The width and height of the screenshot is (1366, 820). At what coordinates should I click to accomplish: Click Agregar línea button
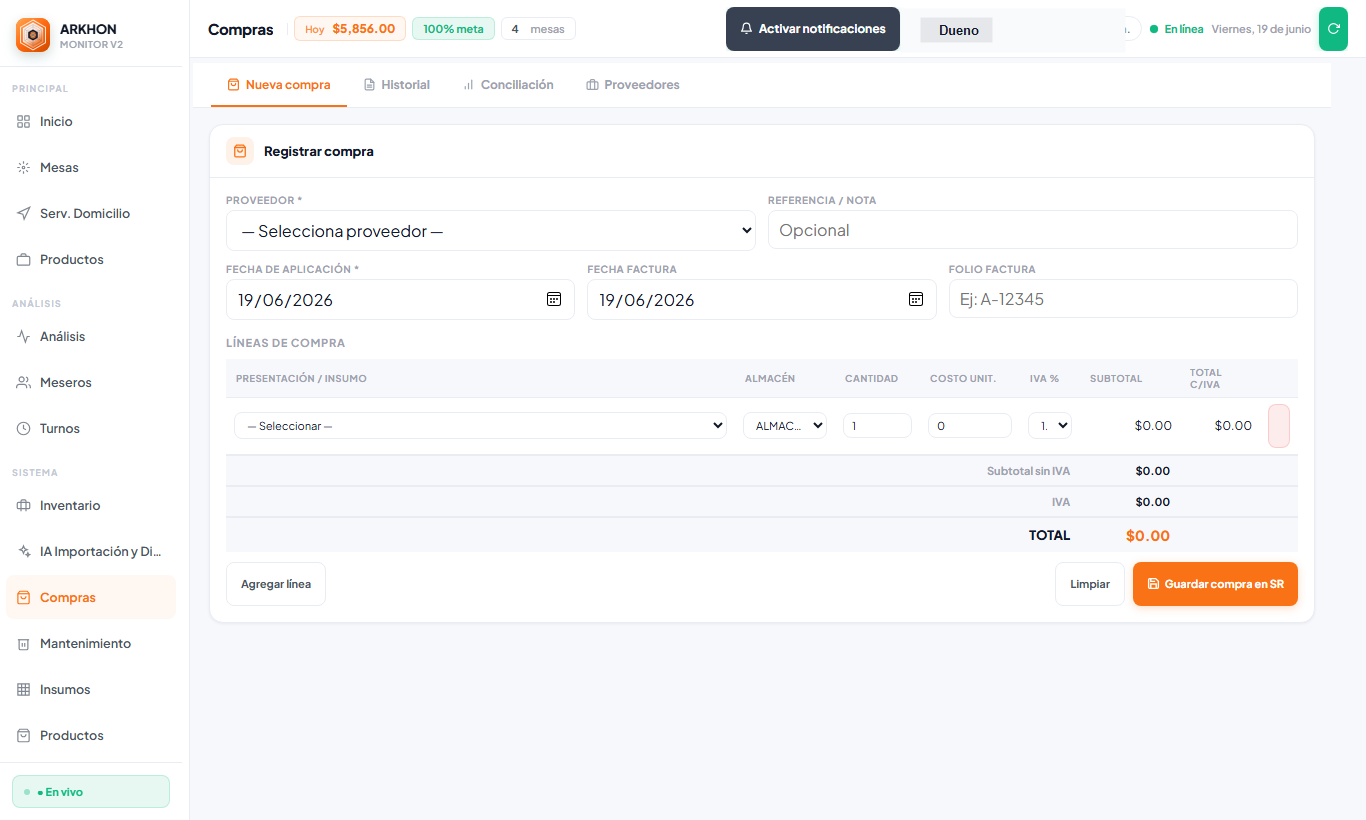pos(276,584)
